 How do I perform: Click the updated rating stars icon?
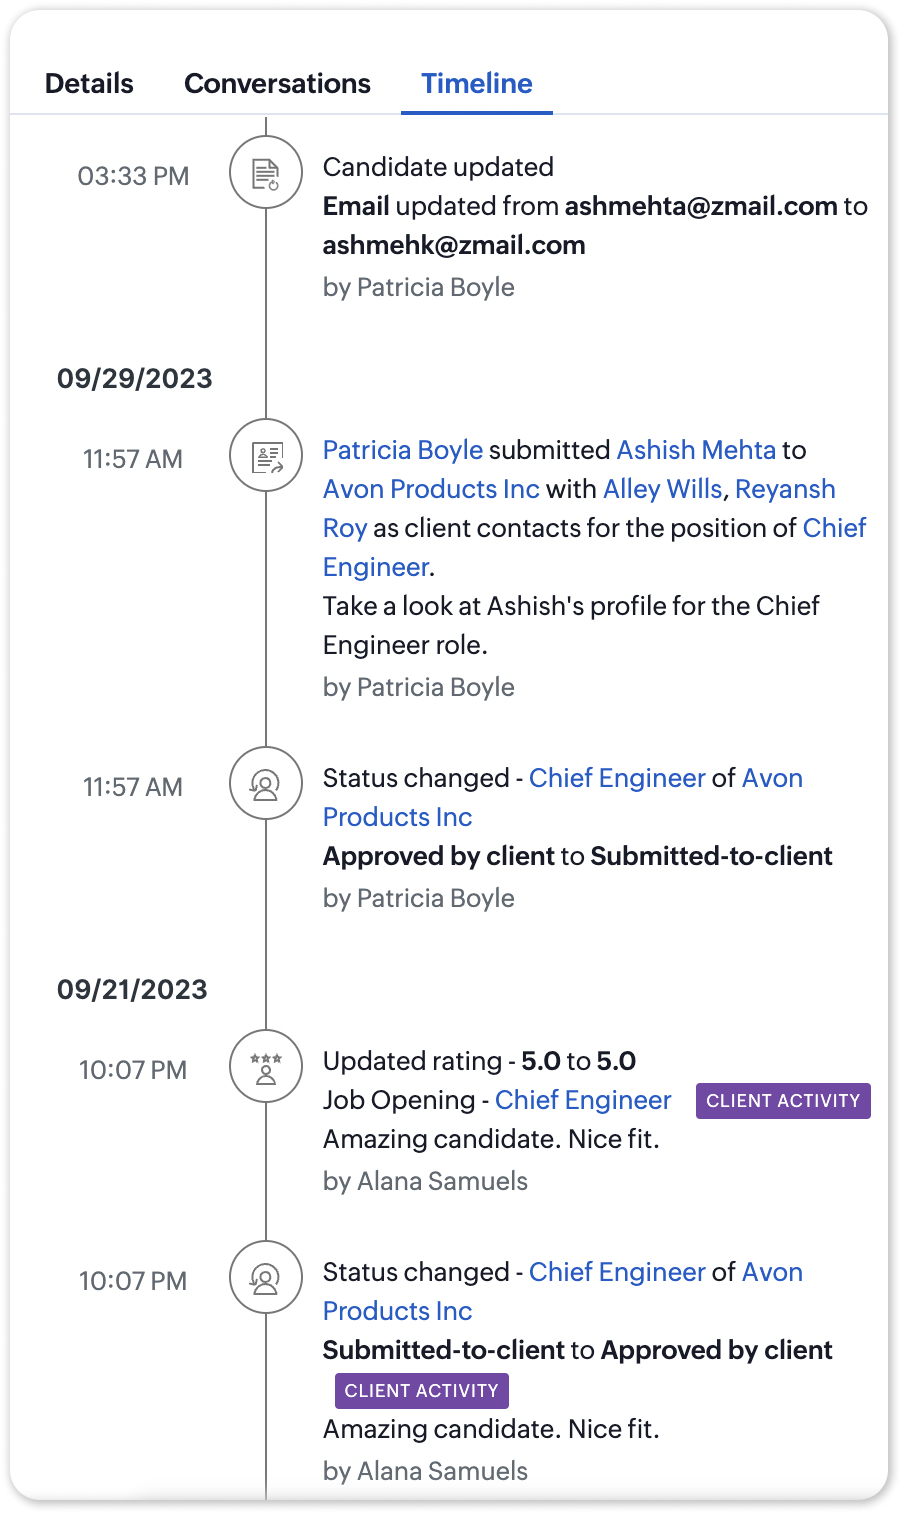[x=266, y=1066]
